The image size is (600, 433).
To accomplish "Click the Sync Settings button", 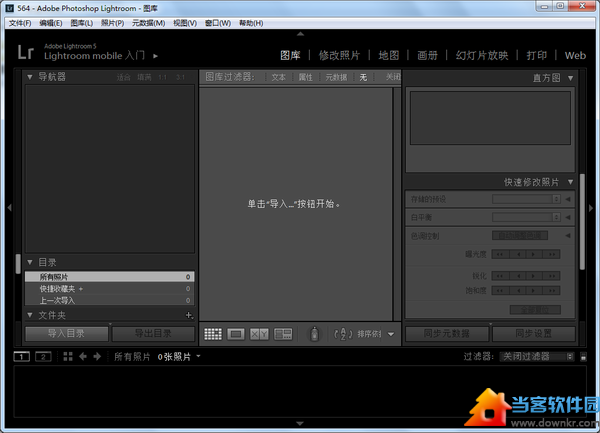I will point(533,334).
